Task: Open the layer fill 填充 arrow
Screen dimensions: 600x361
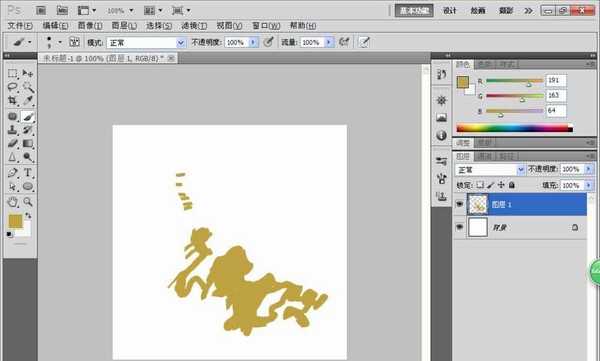Action: tap(589, 185)
